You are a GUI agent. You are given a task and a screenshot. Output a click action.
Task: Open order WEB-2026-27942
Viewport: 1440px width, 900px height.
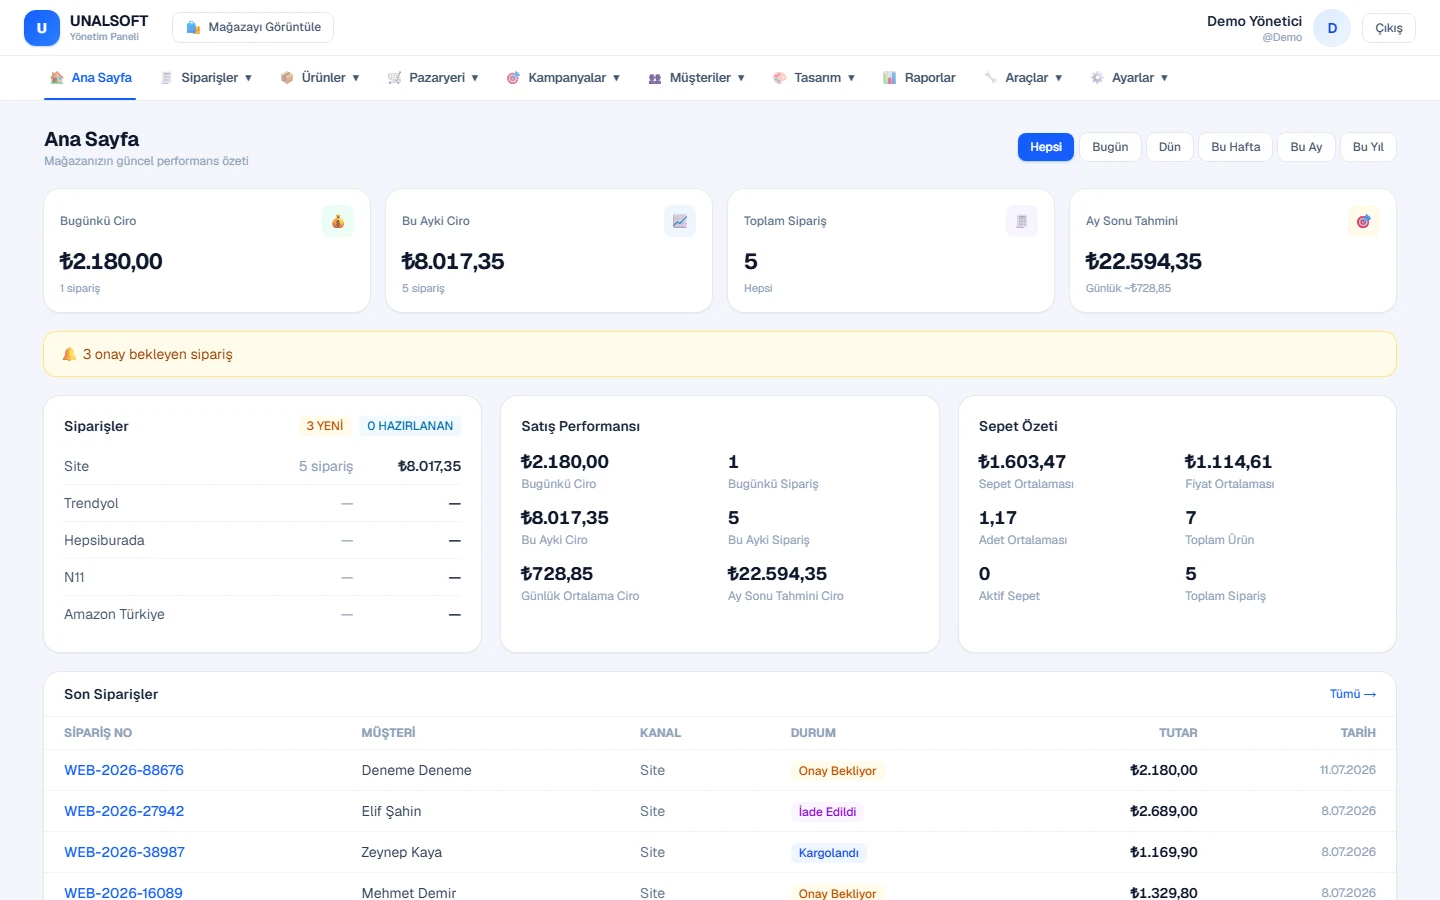124,811
